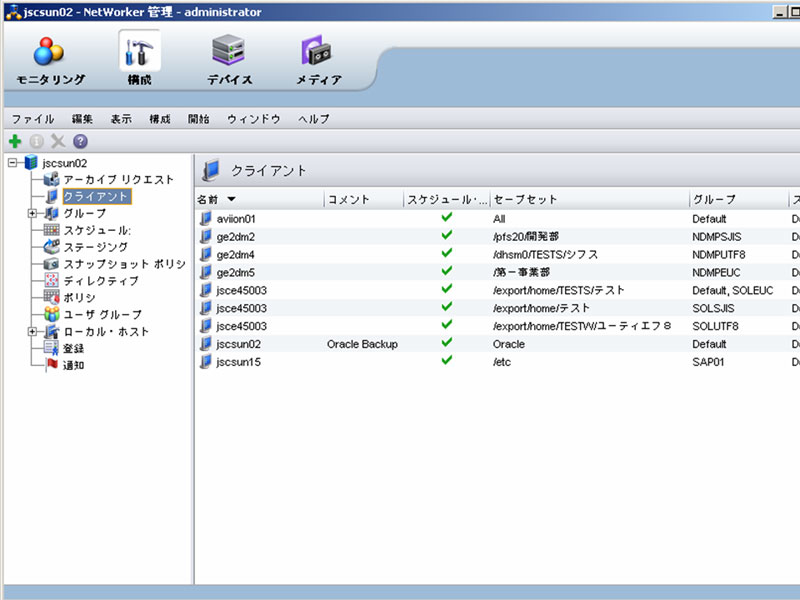Click the jscsun02 server icon in tree

click(31, 162)
